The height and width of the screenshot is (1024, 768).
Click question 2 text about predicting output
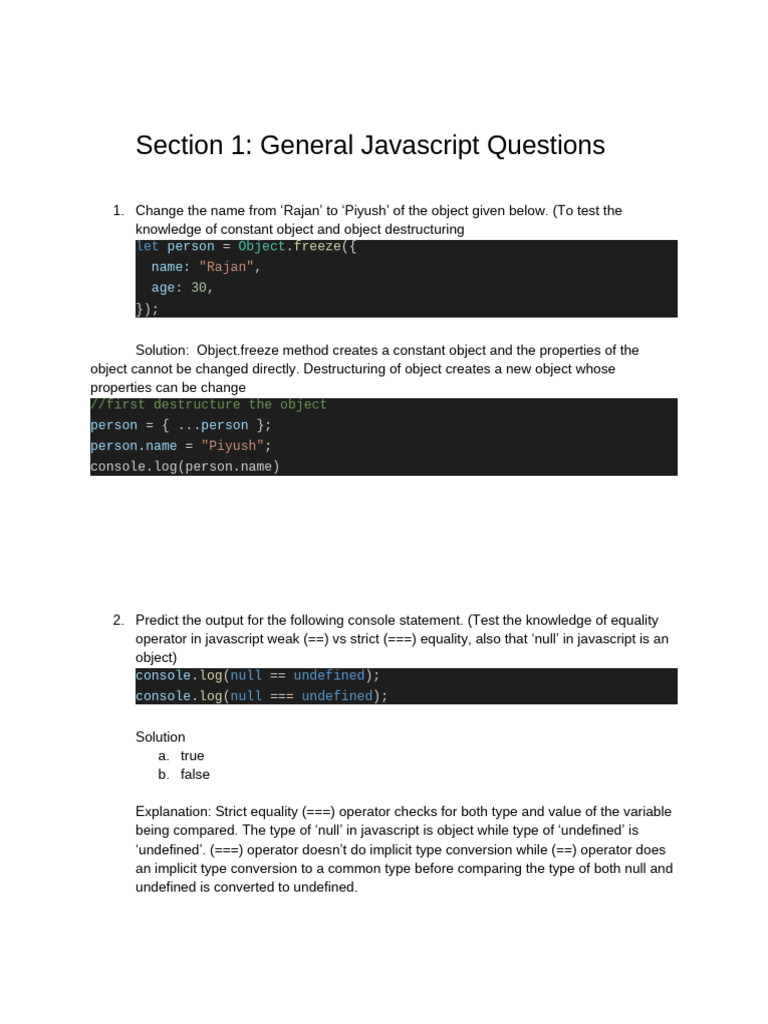click(x=402, y=638)
